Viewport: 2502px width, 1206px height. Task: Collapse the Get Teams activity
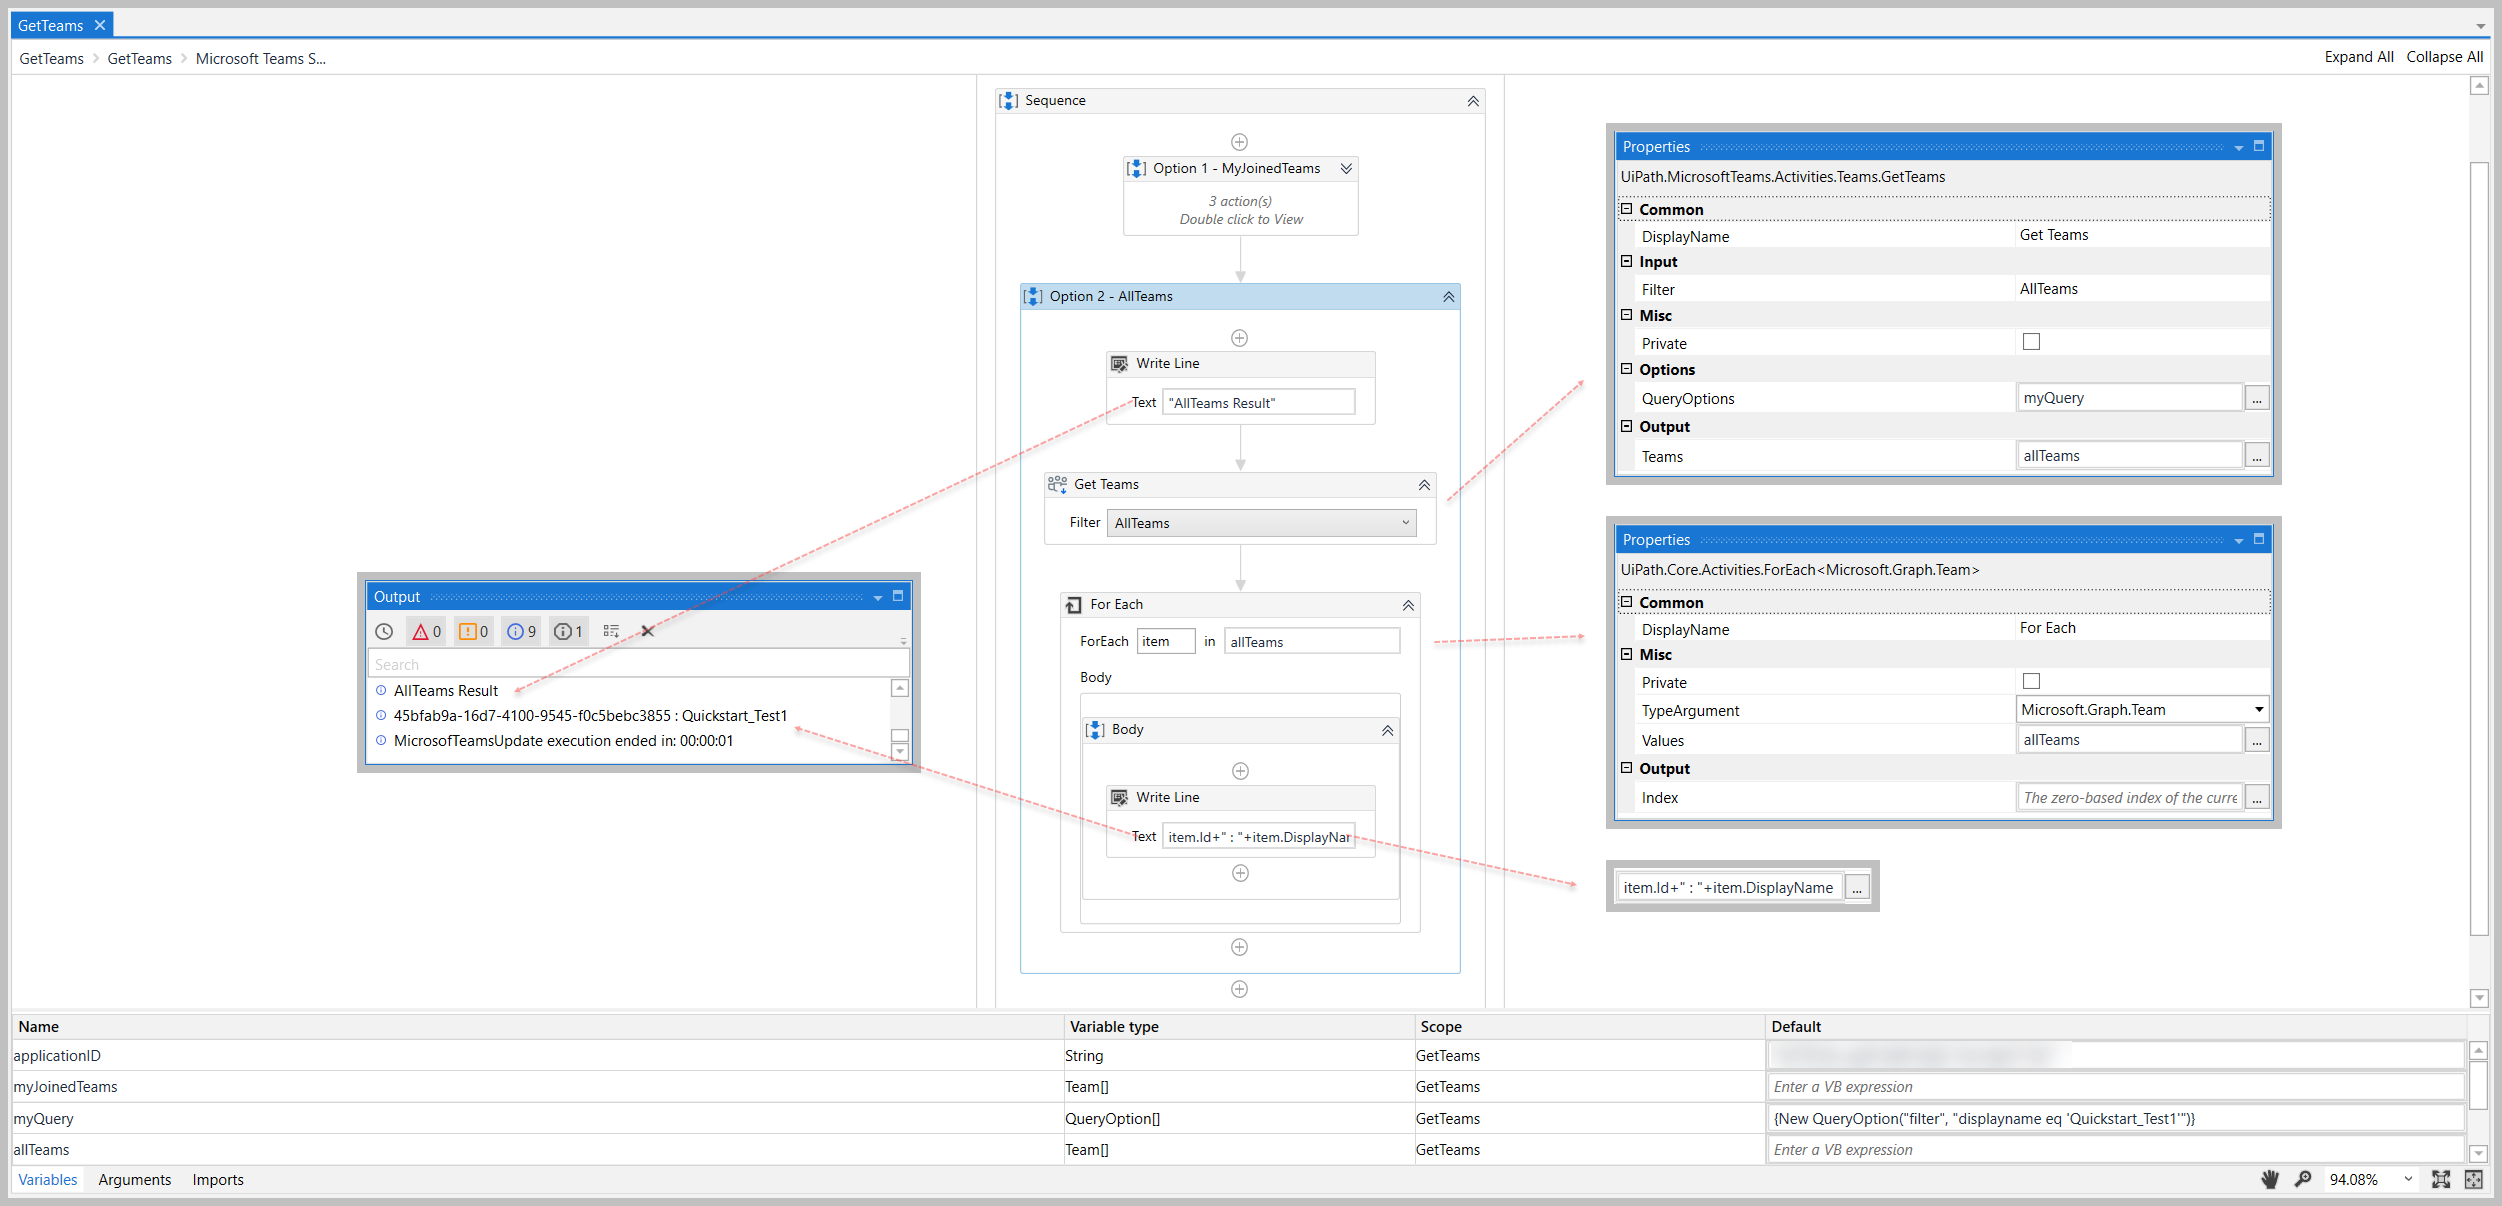pyautogui.click(x=1424, y=485)
